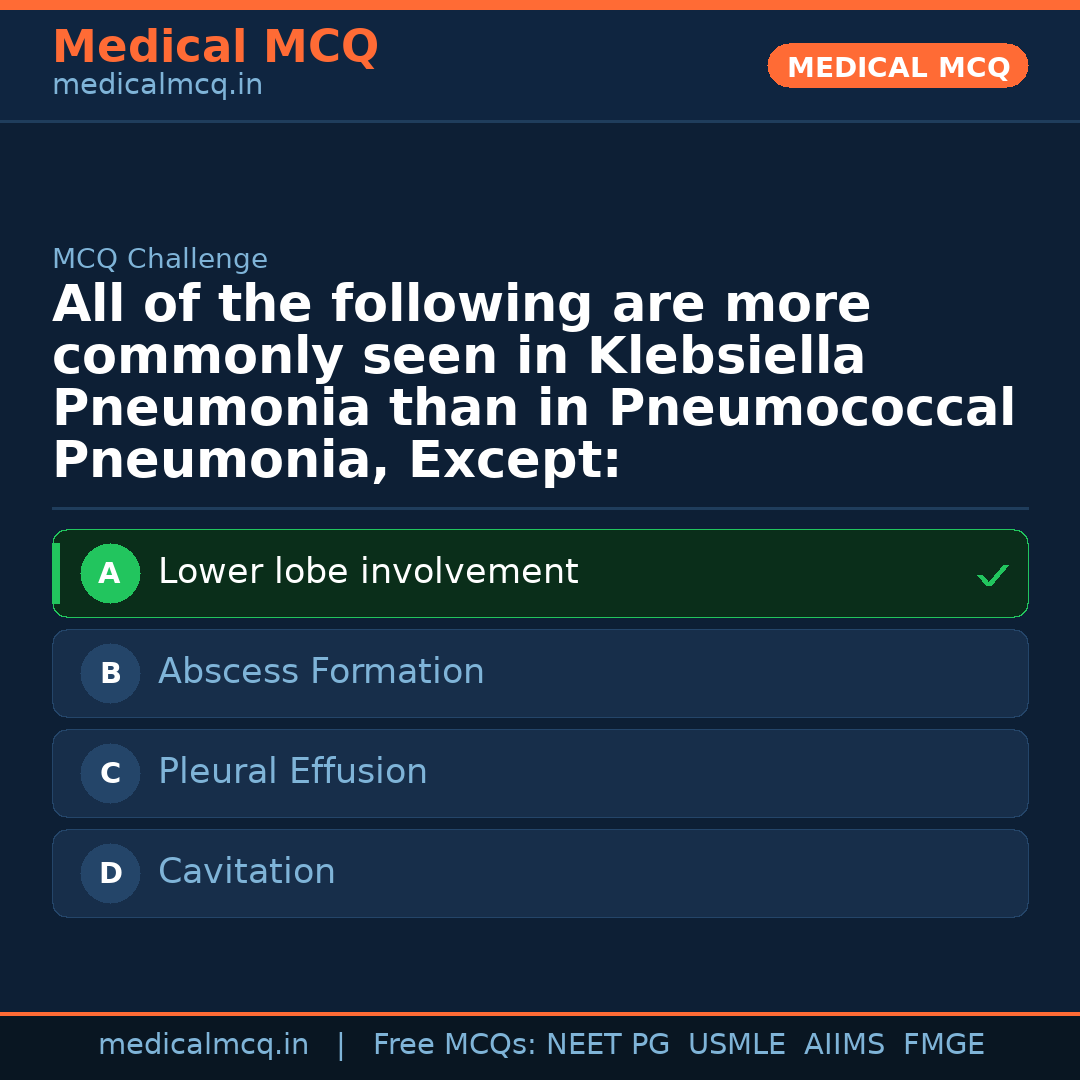Choose the "Abscess Formation" answer text
The width and height of the screenshot is (1080, 1080).
point(321,672)
